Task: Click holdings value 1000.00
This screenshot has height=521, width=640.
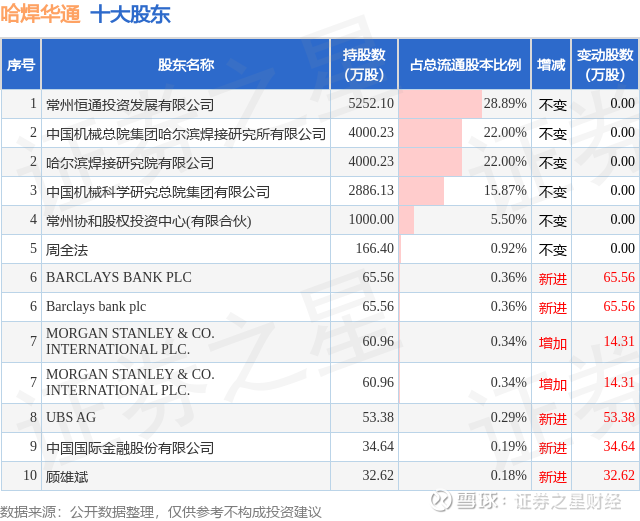Action: tap(371, 219)
